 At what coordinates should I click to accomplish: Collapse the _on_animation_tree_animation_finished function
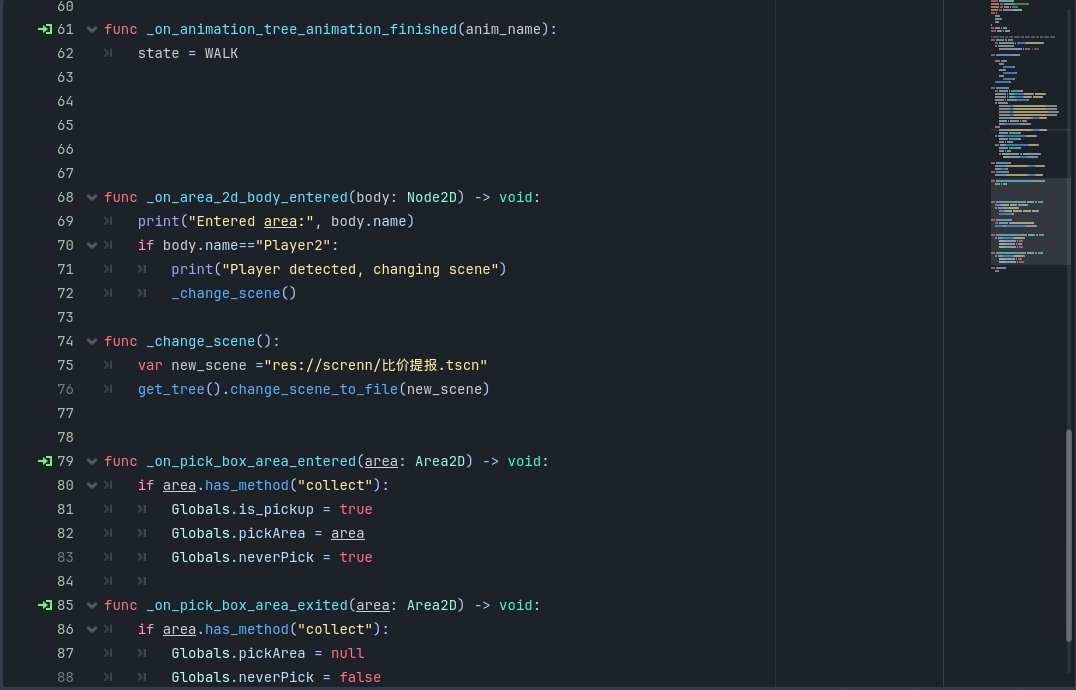pos(91,29)
